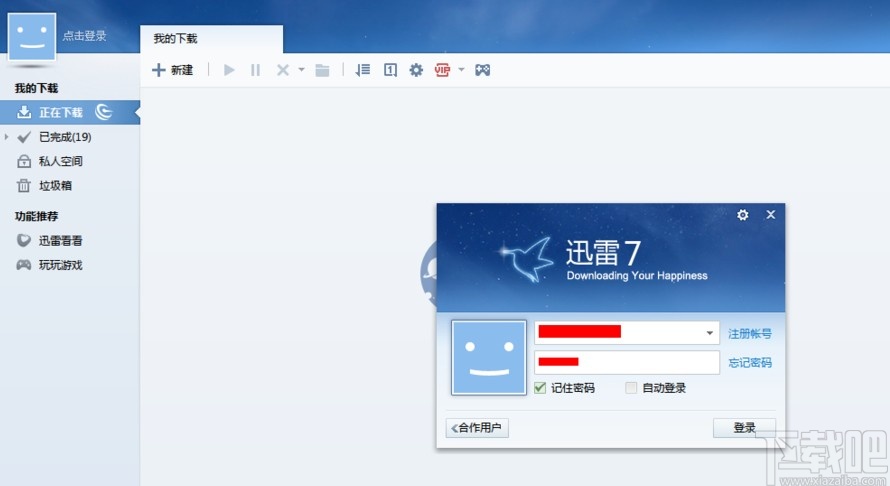
Task: Click the username input field
Action: point(627,333)
